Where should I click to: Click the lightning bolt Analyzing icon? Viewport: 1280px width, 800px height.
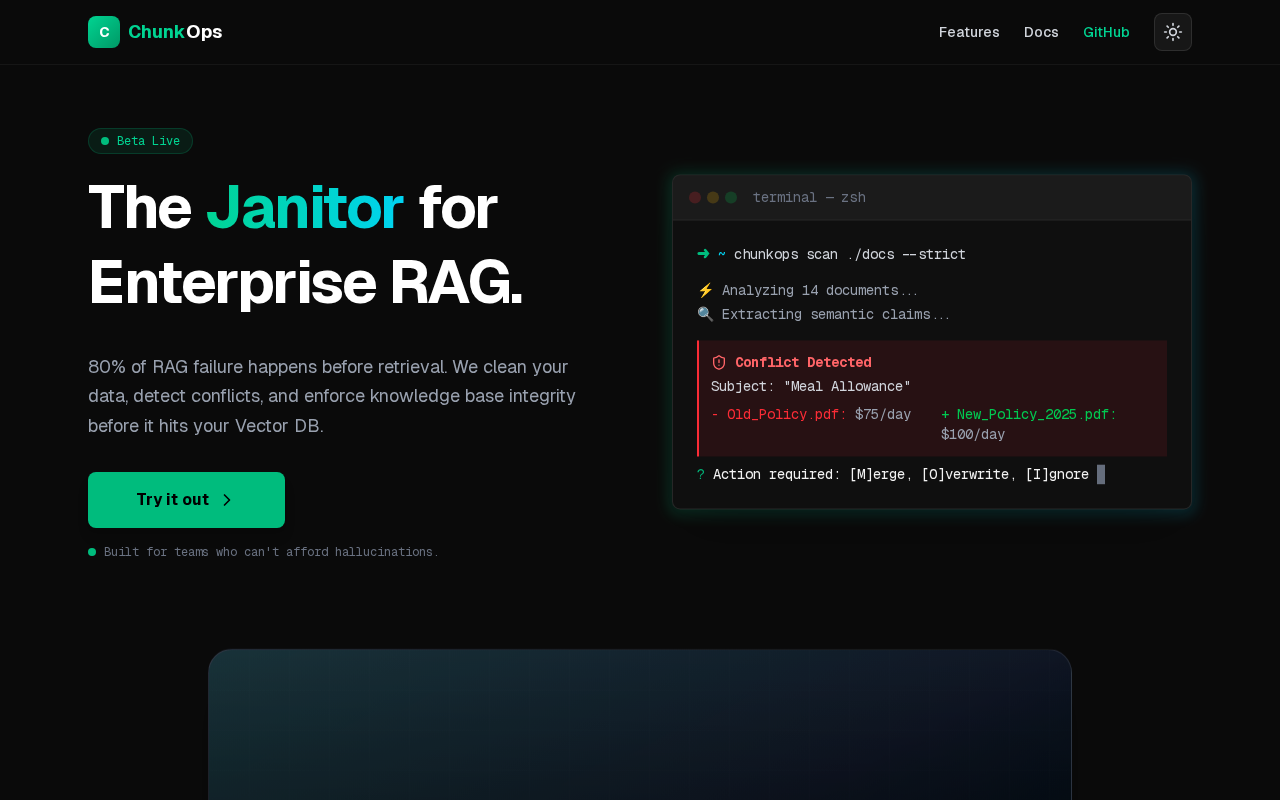pos(705,291)
